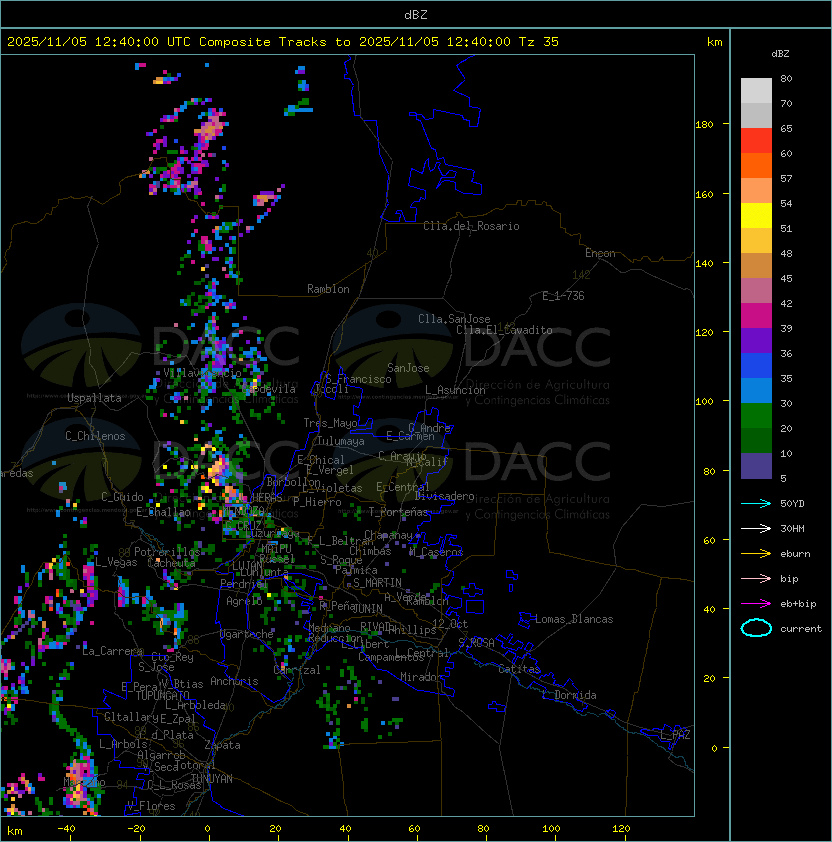The height and width of the screenshot is (842, 832).
Task: Click the 'current' legend label
Action: tap(800, 628)
